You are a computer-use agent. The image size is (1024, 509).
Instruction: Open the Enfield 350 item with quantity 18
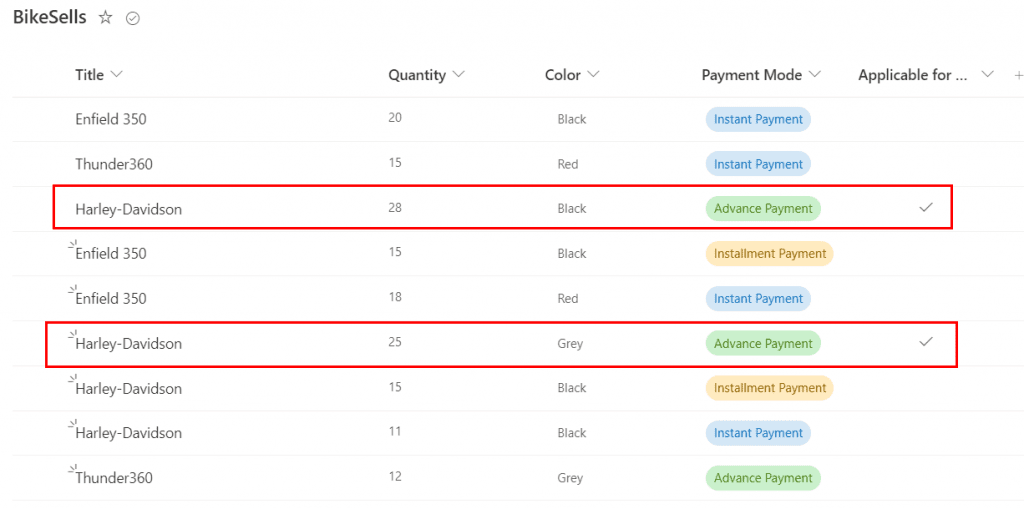point(111,299)
